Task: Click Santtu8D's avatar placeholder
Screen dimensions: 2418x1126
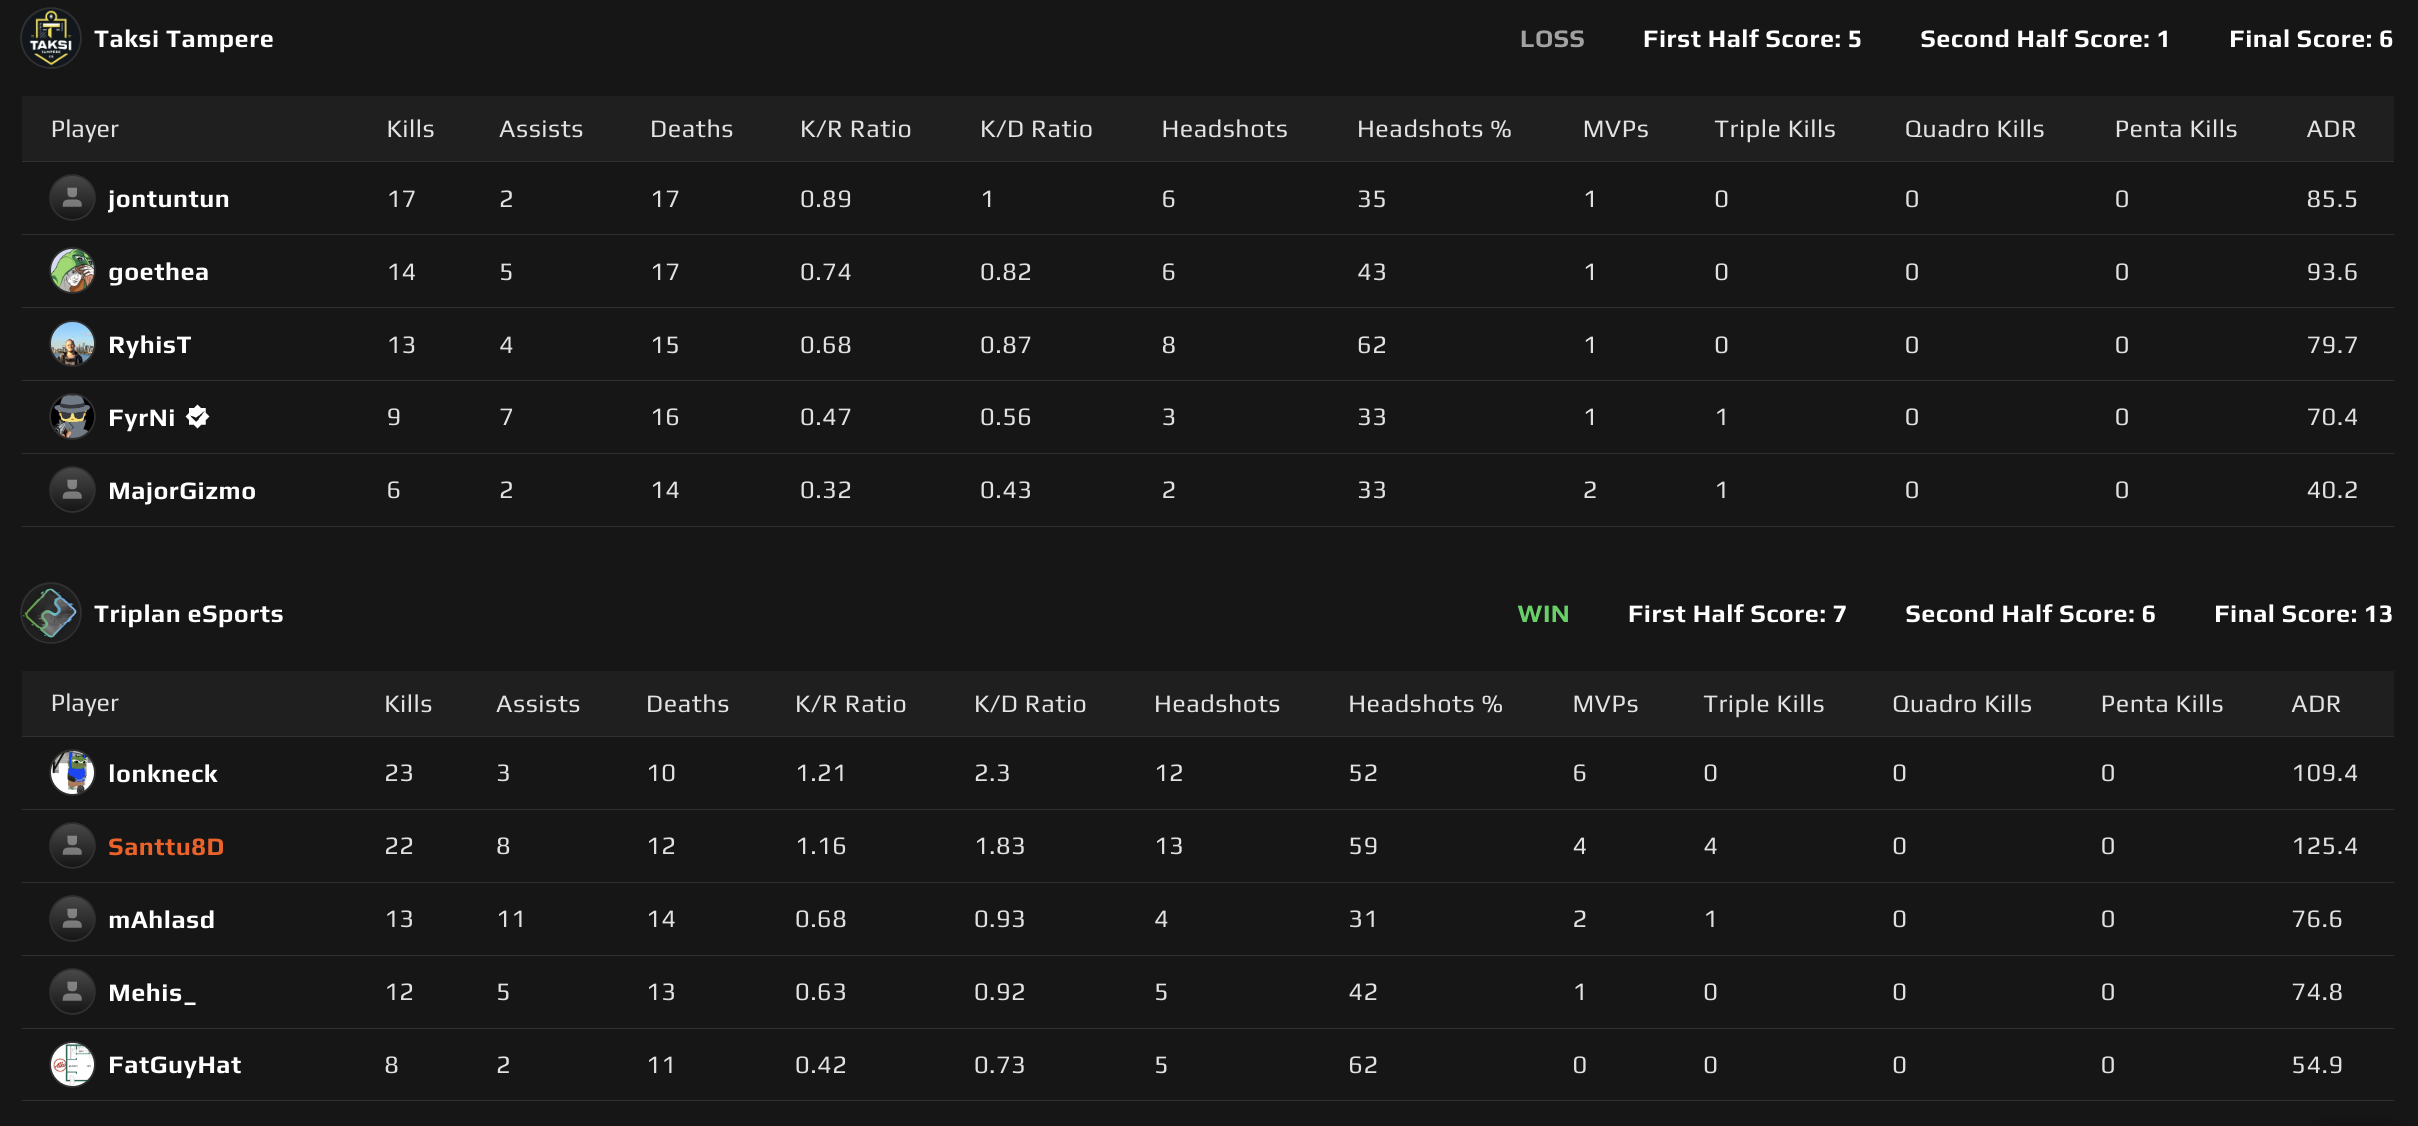Action: tap(72, 845)
